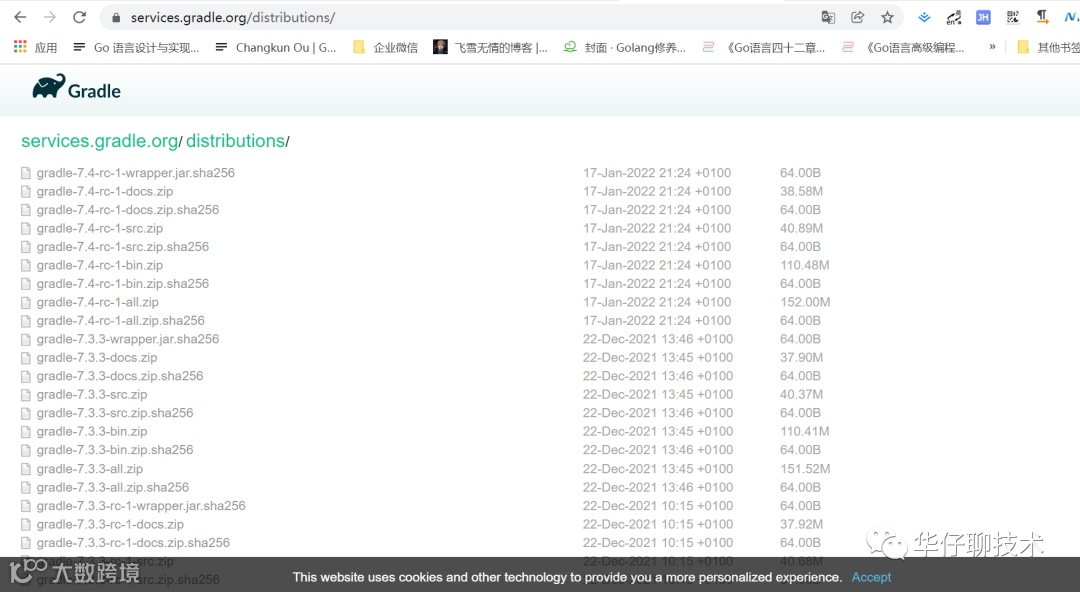Open the services.gradle.org breadcrumb link

click(x=99, y=141)
